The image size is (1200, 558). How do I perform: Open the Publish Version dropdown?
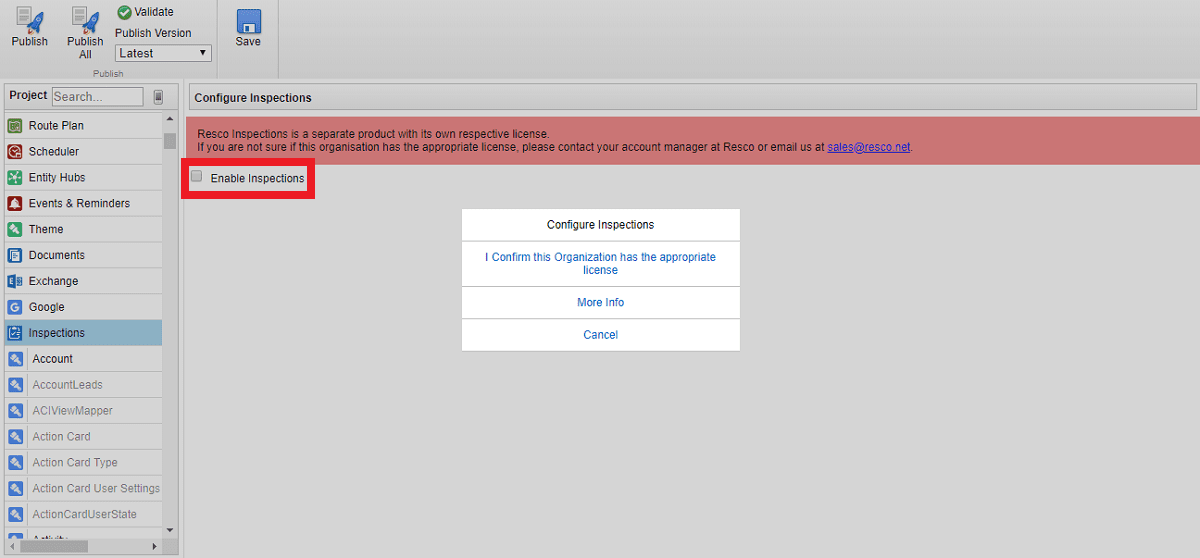pos(163,53)
